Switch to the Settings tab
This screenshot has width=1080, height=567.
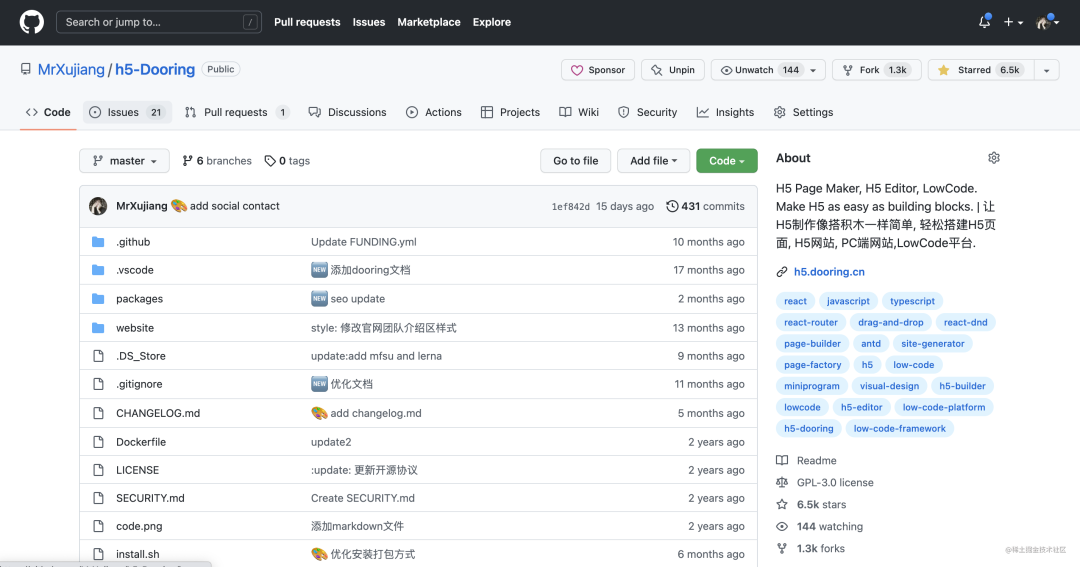[x=803, y=112]
